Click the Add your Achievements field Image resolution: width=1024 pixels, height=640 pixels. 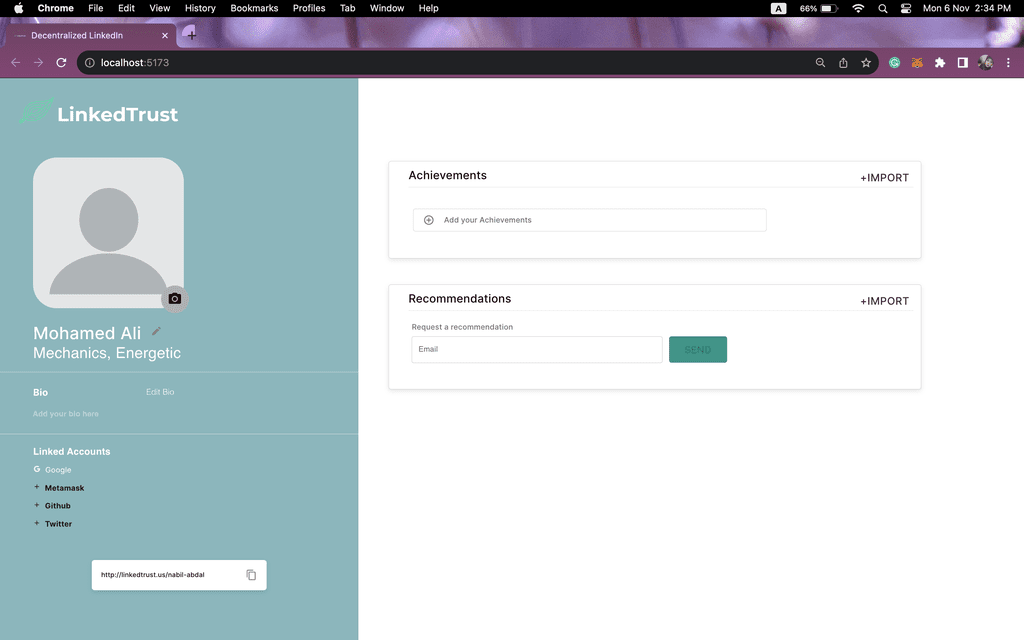pyautogui.click(x=589, y=220)
